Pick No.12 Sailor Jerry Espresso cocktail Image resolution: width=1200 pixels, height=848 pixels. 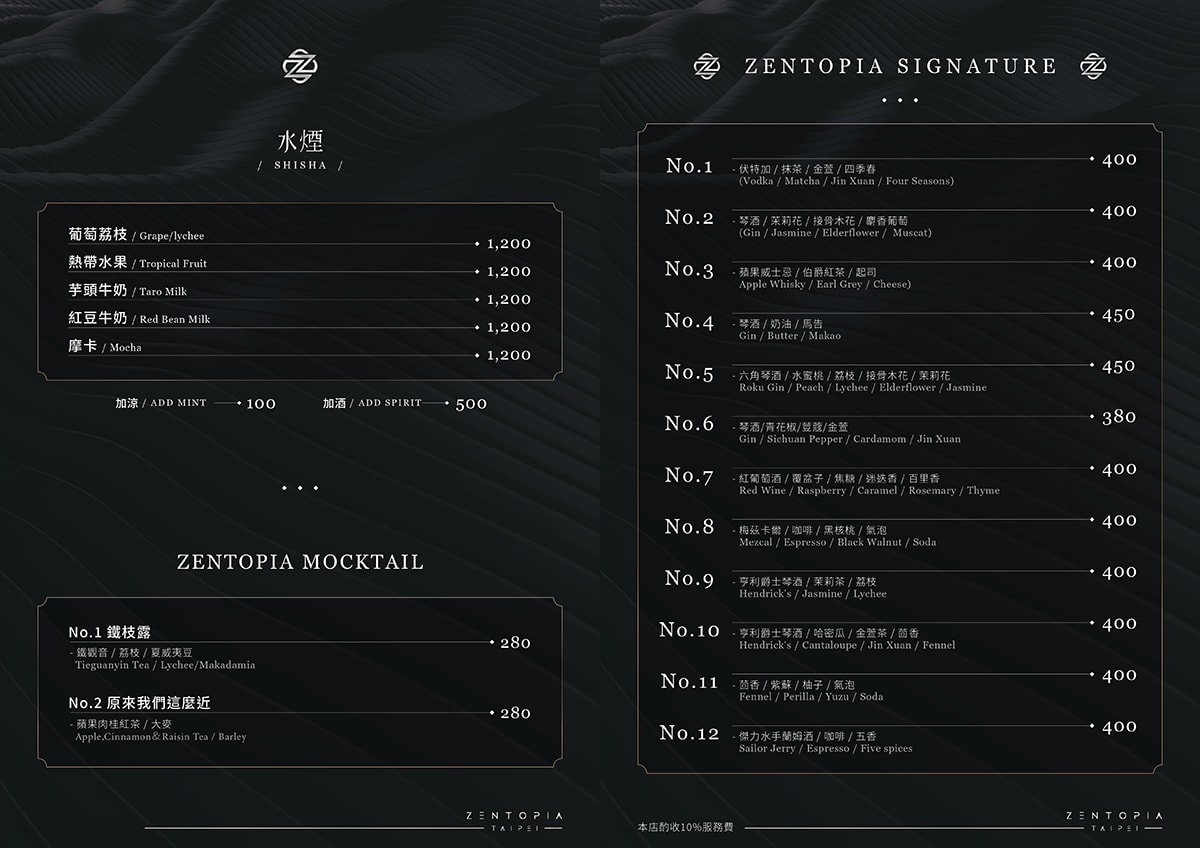[x=901, y=737]
